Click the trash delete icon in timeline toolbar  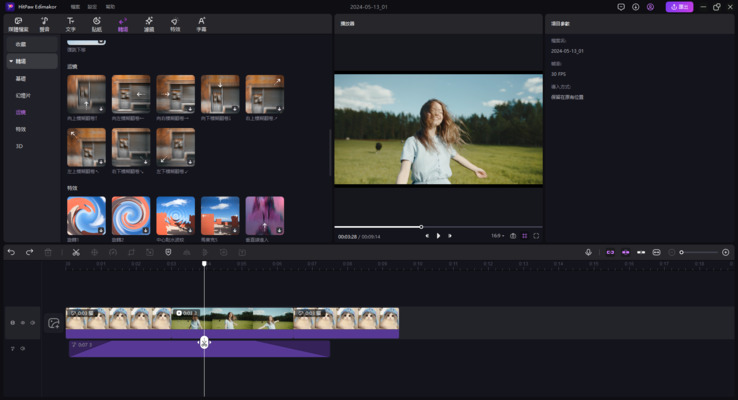48,252
